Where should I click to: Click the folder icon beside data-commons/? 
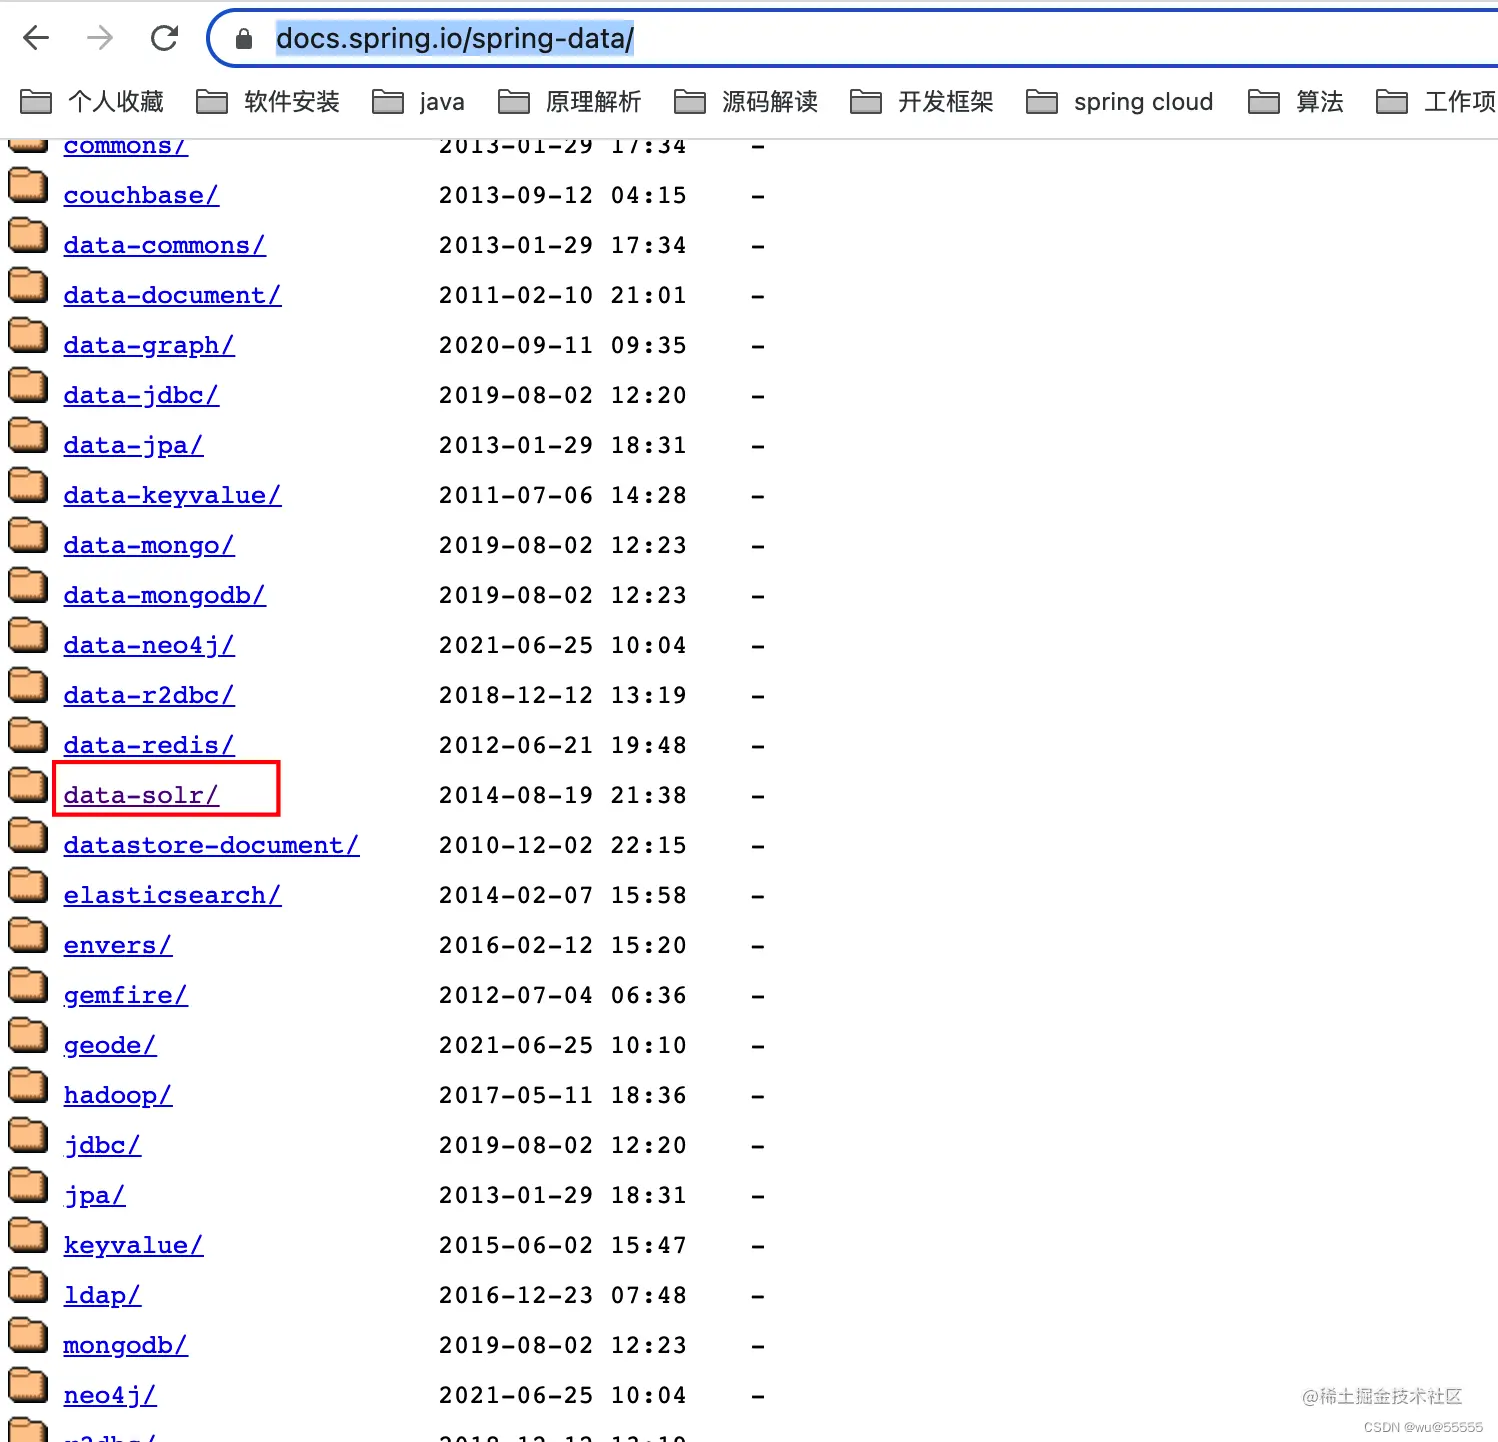pyautogui.click(x=28, y=235)
